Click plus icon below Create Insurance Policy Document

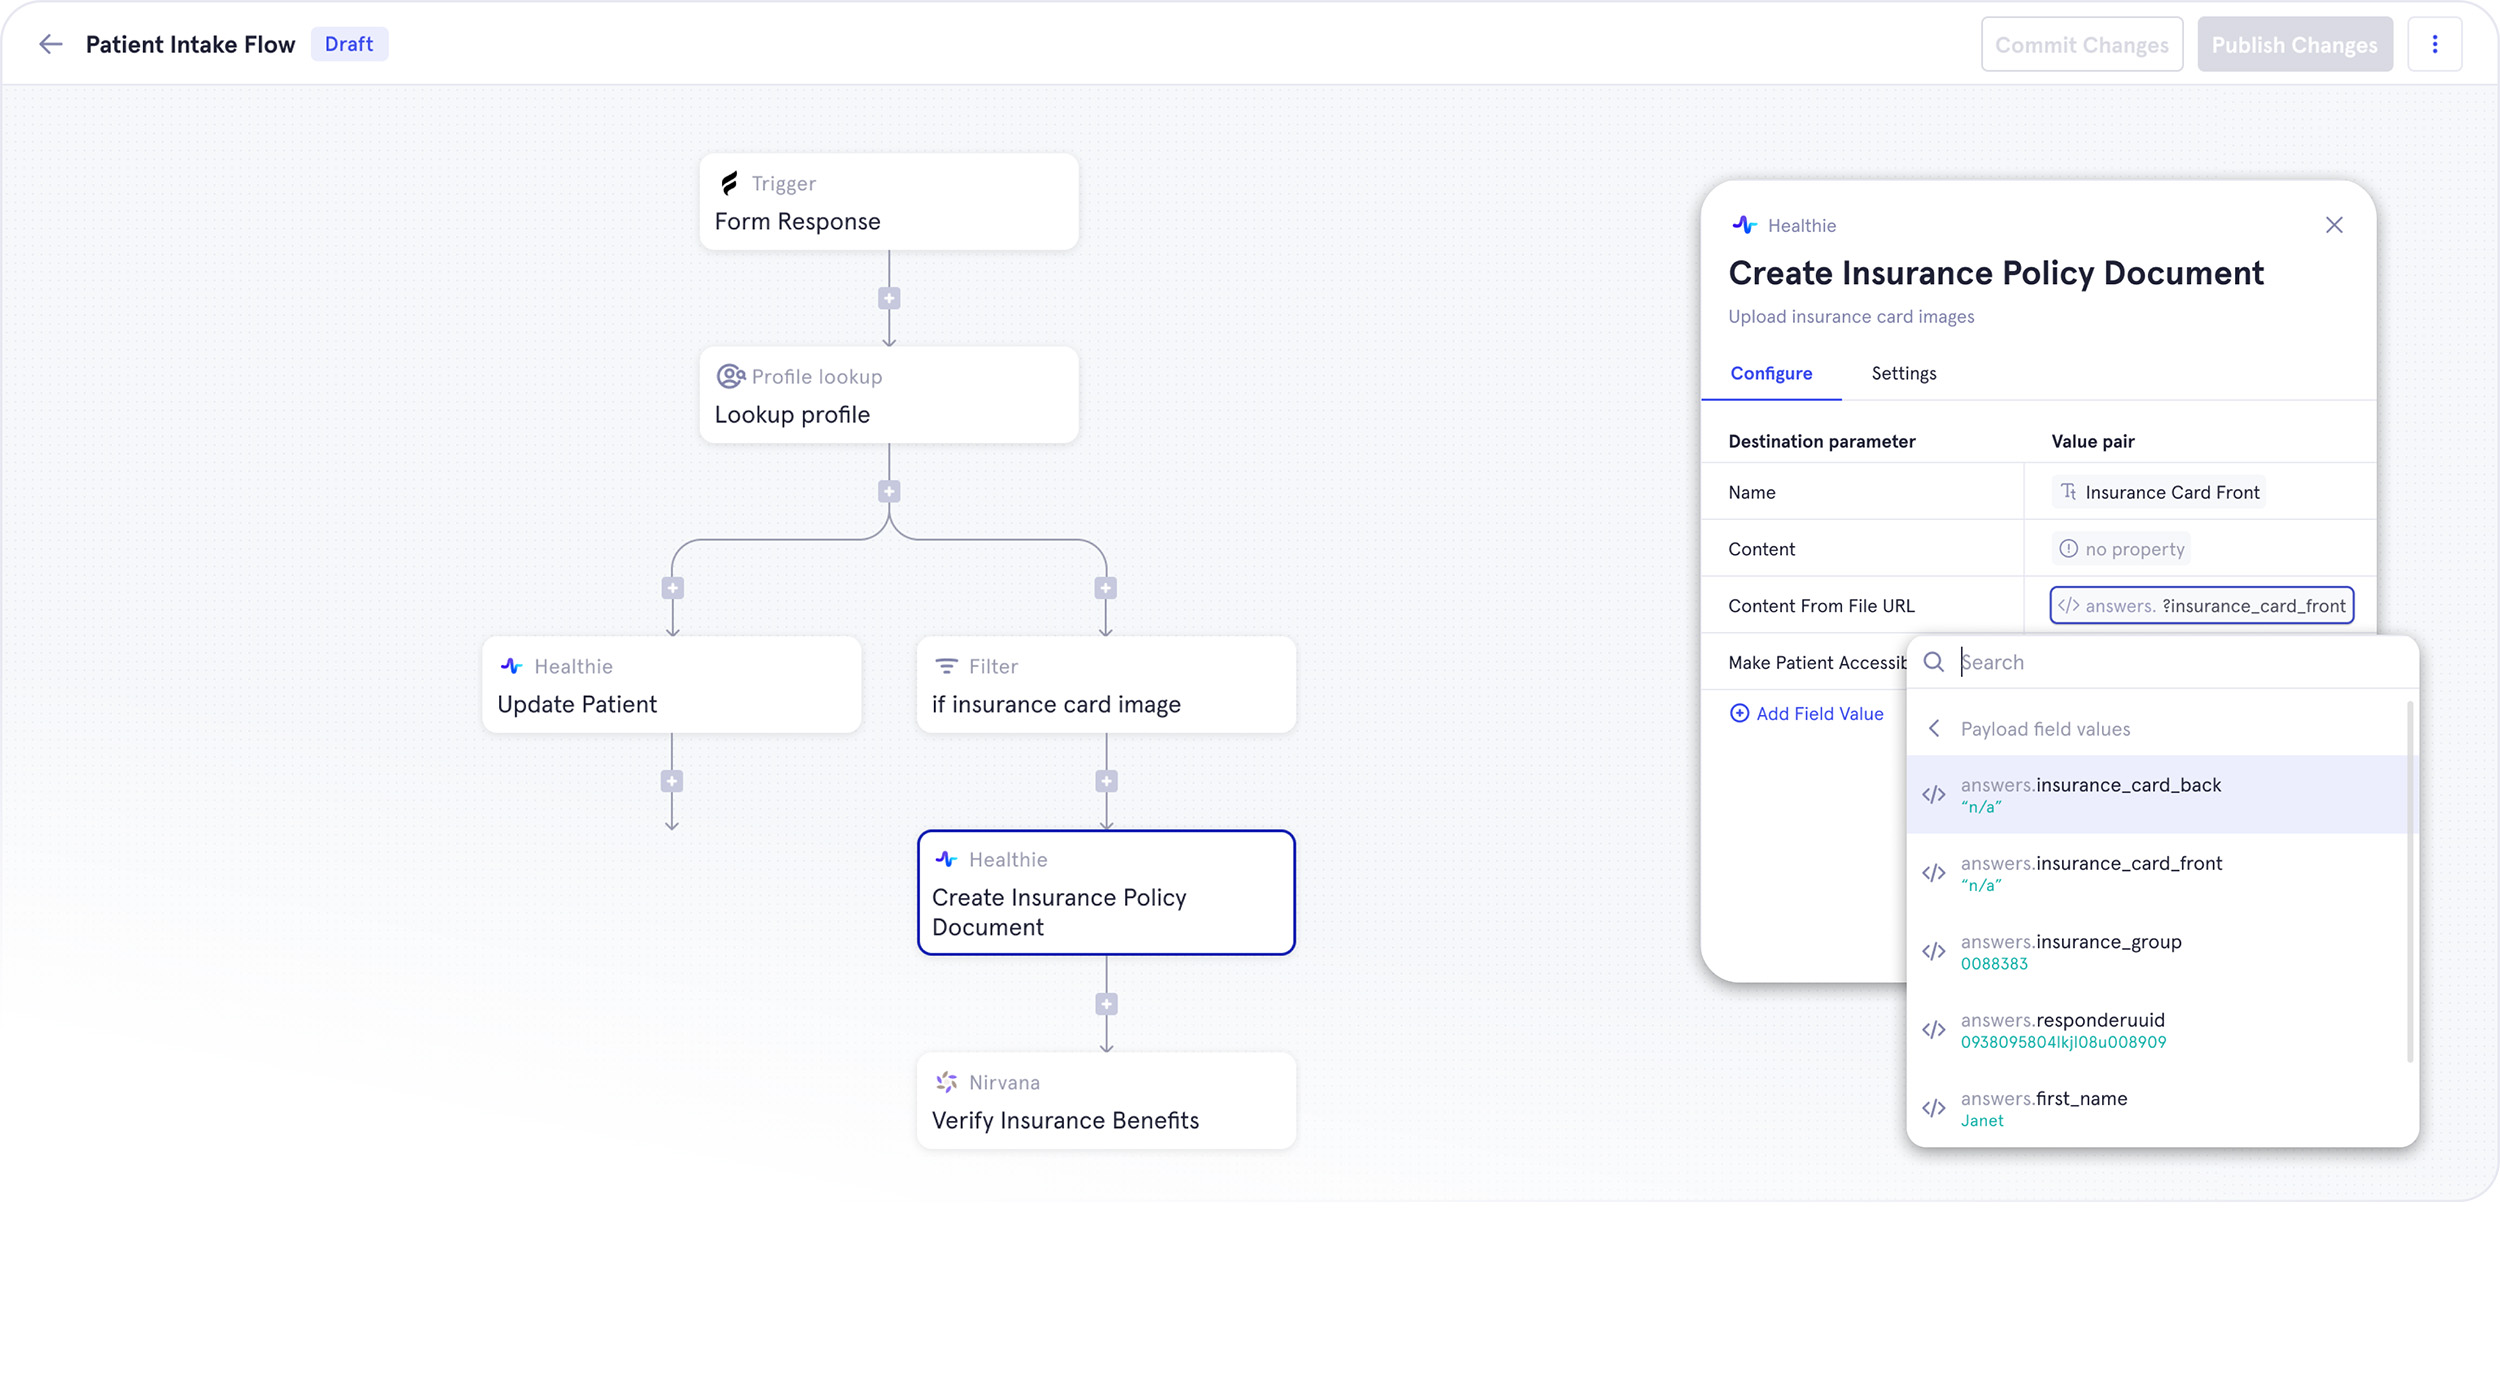pos(1106,1004)
